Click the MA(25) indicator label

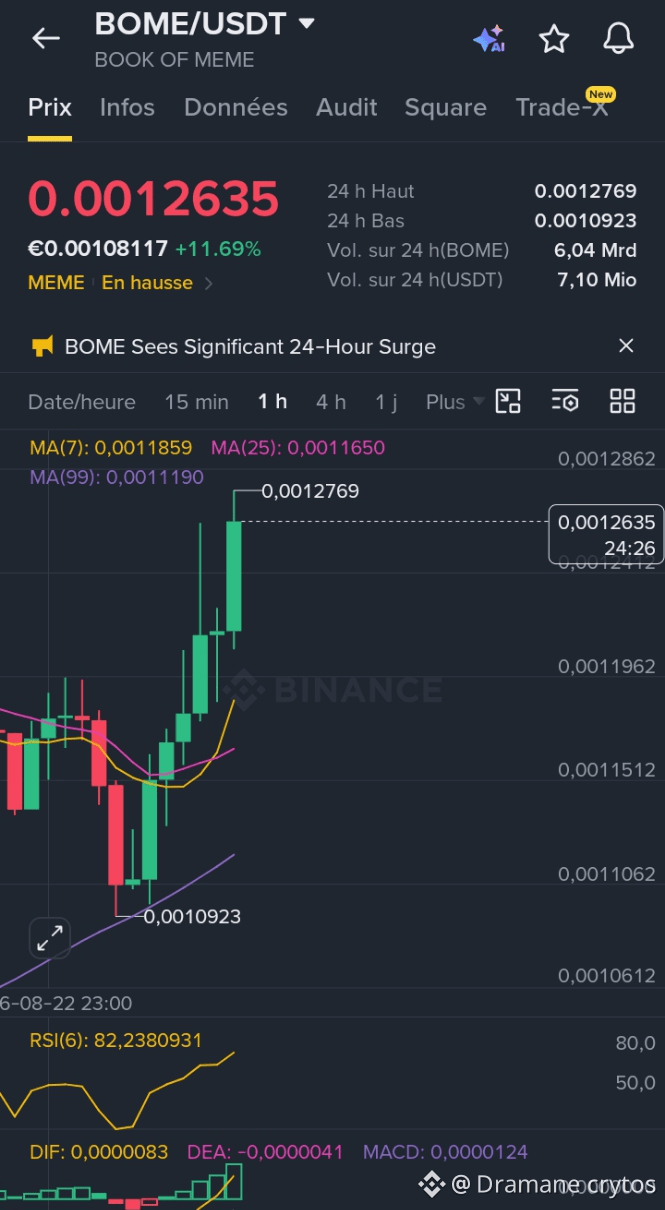click(298, 448)
